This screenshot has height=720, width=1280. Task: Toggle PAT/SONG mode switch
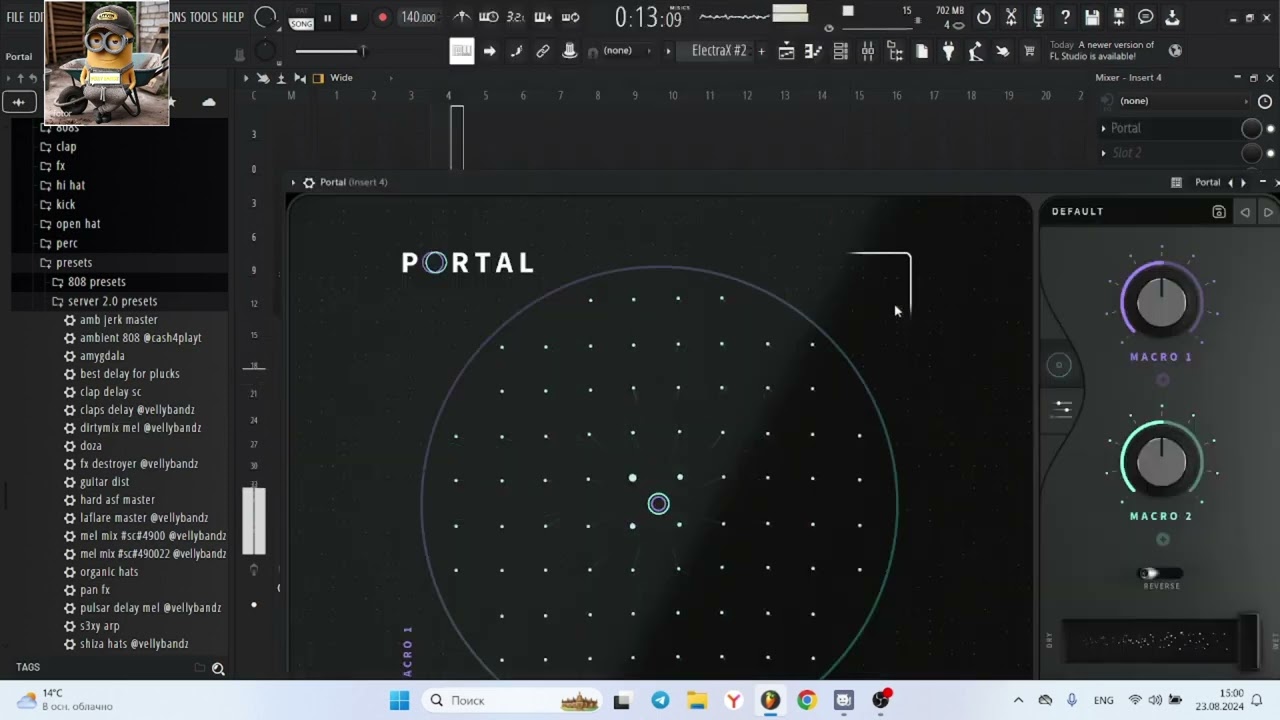(x=301, y=19)
